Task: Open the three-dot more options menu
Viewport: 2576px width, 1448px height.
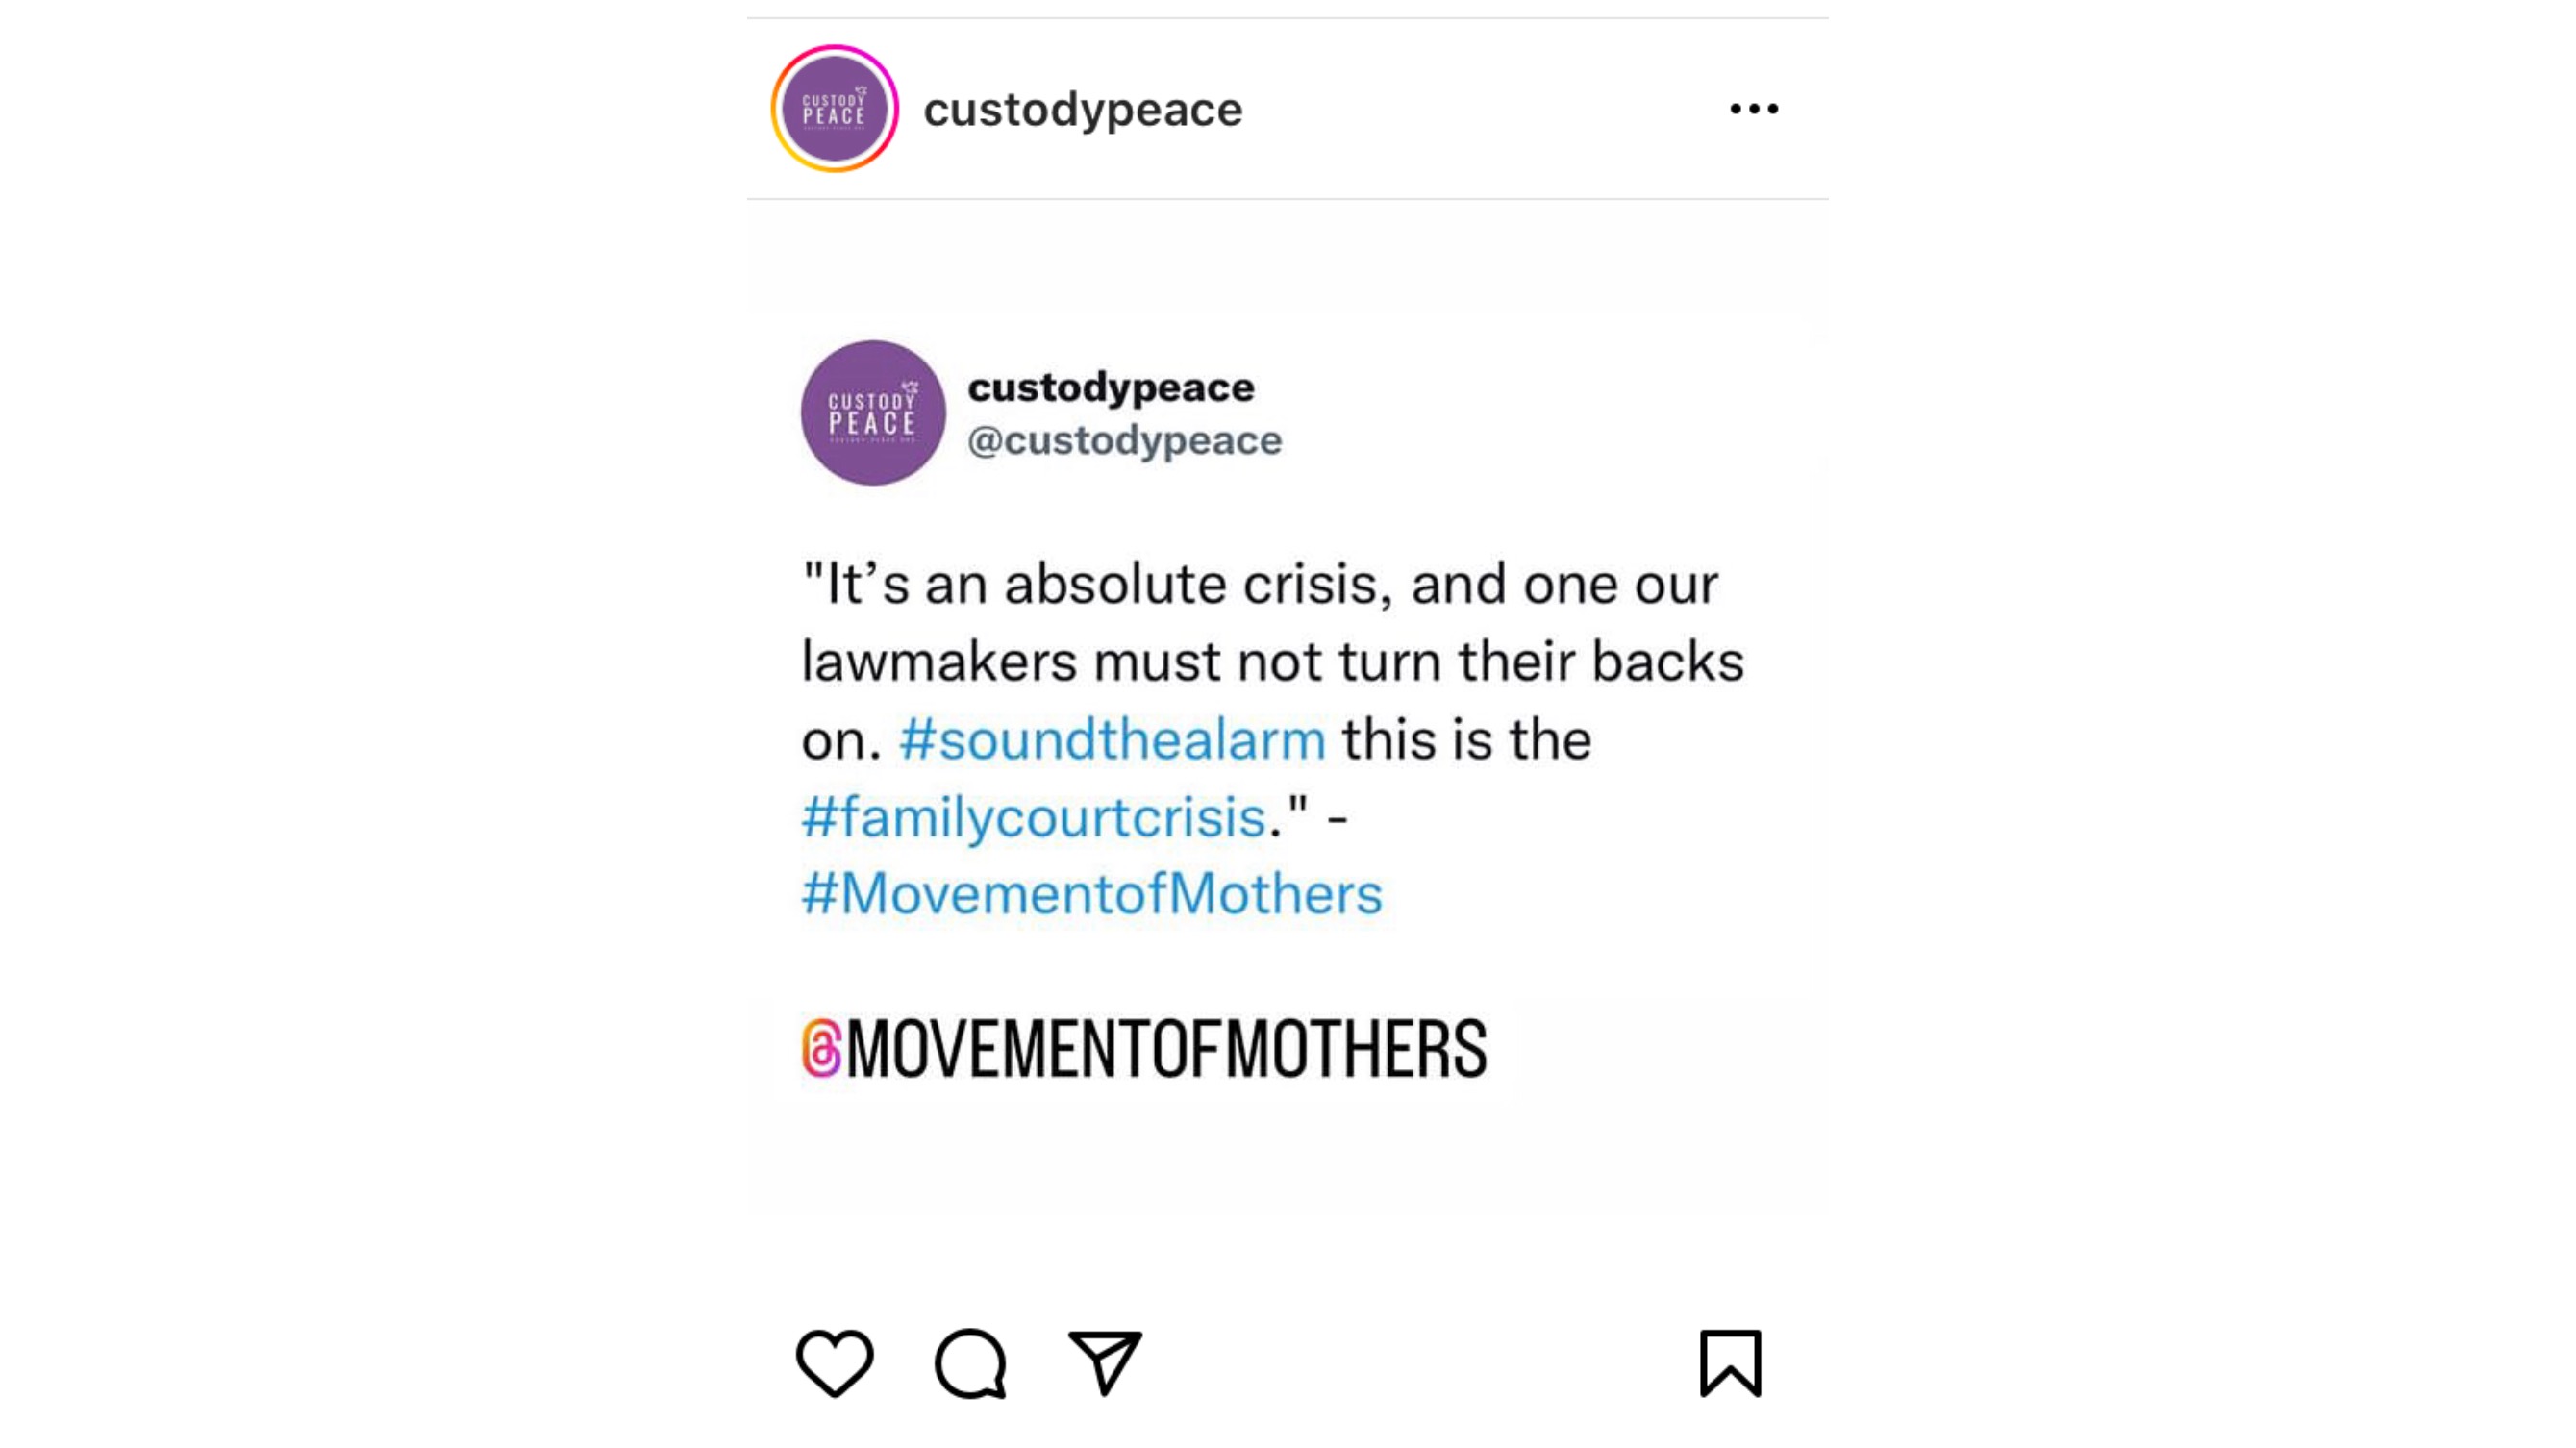Action: 1754,109
